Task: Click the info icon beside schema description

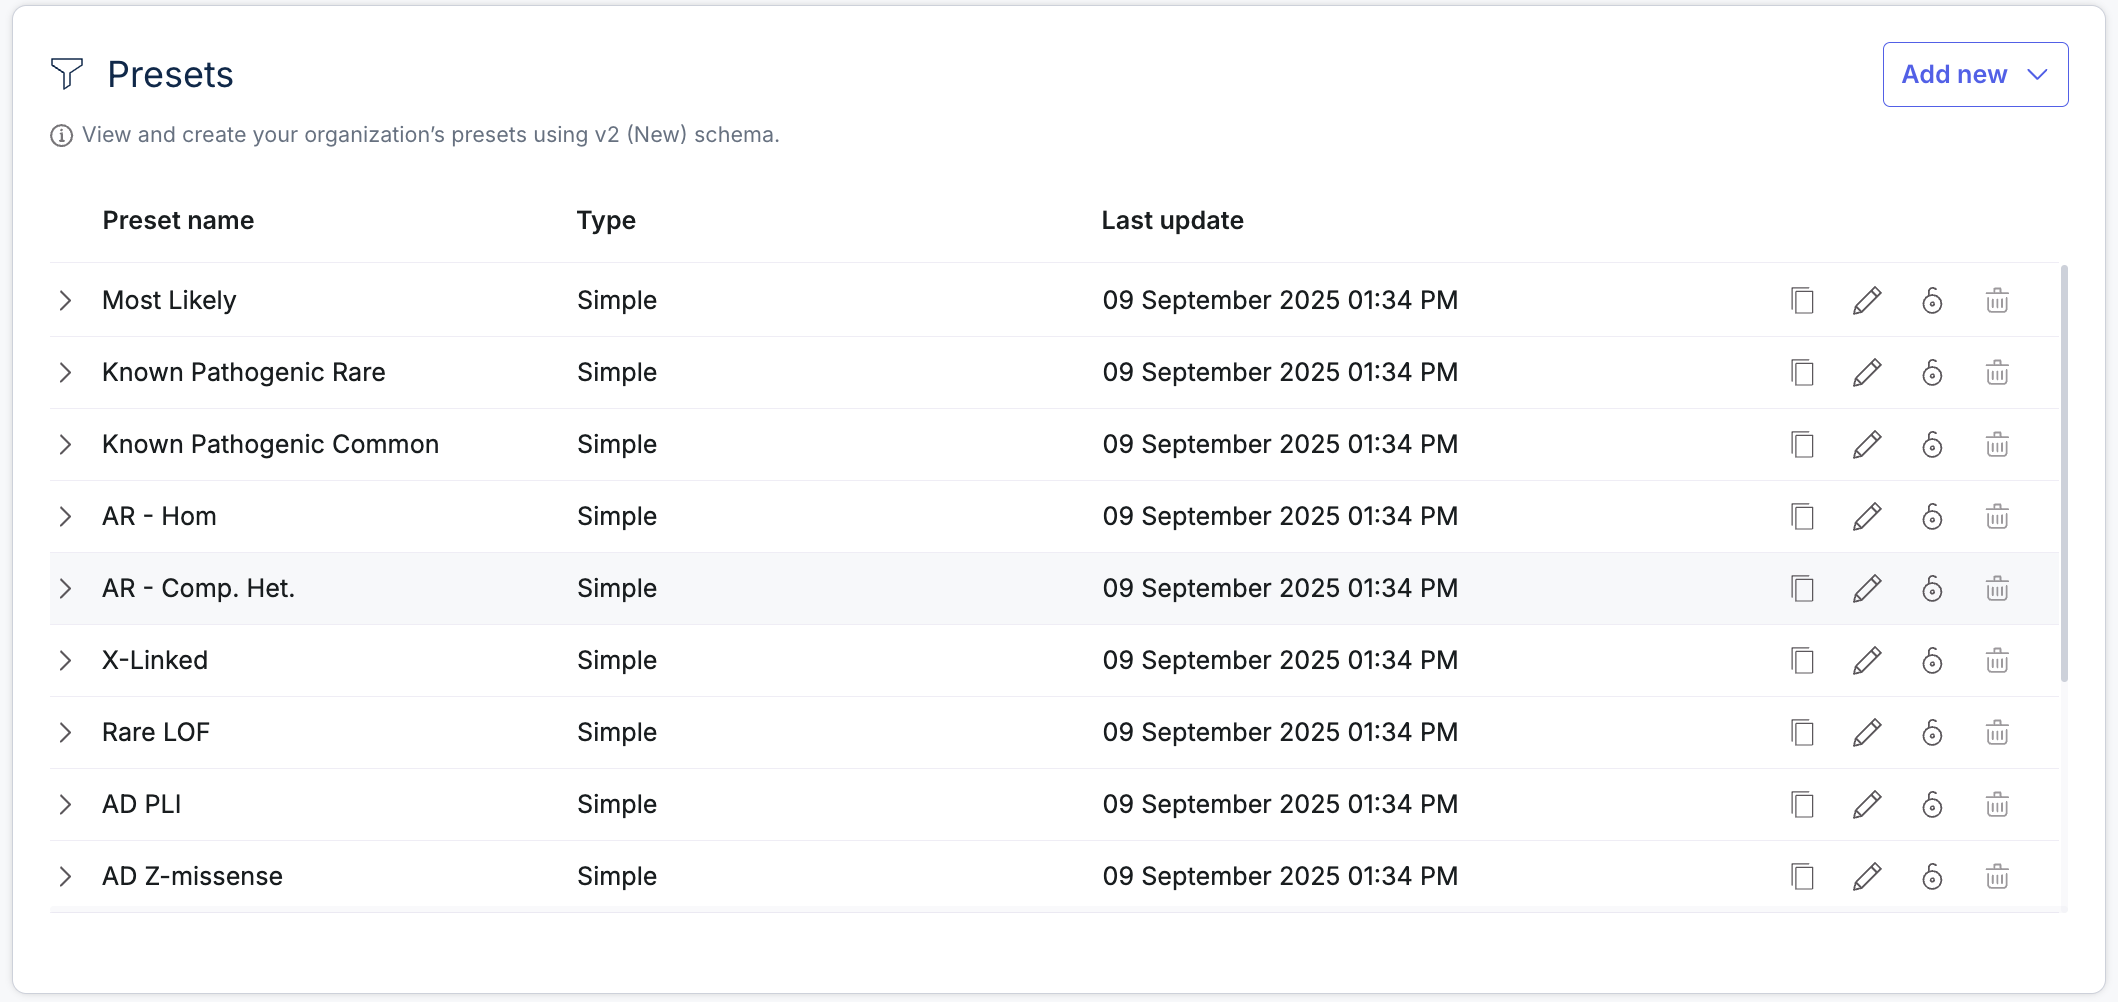Action: (62, 135)
